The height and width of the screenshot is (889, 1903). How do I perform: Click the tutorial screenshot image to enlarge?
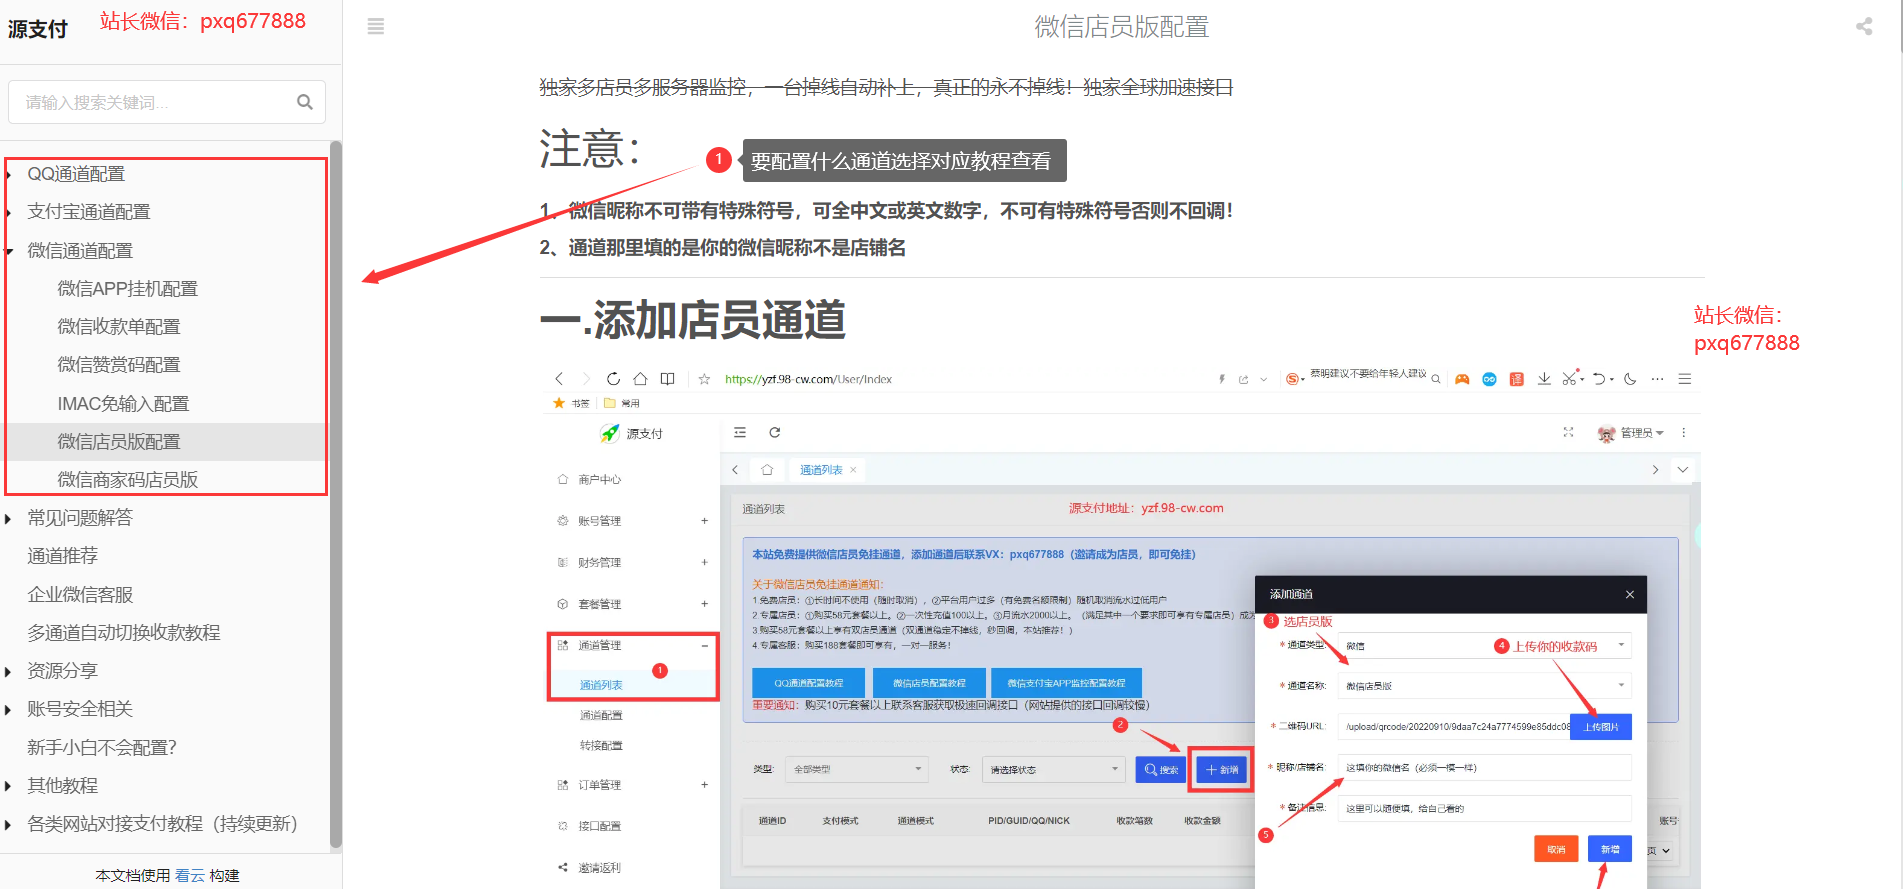pyautogui.click(x=1121, y=627)
